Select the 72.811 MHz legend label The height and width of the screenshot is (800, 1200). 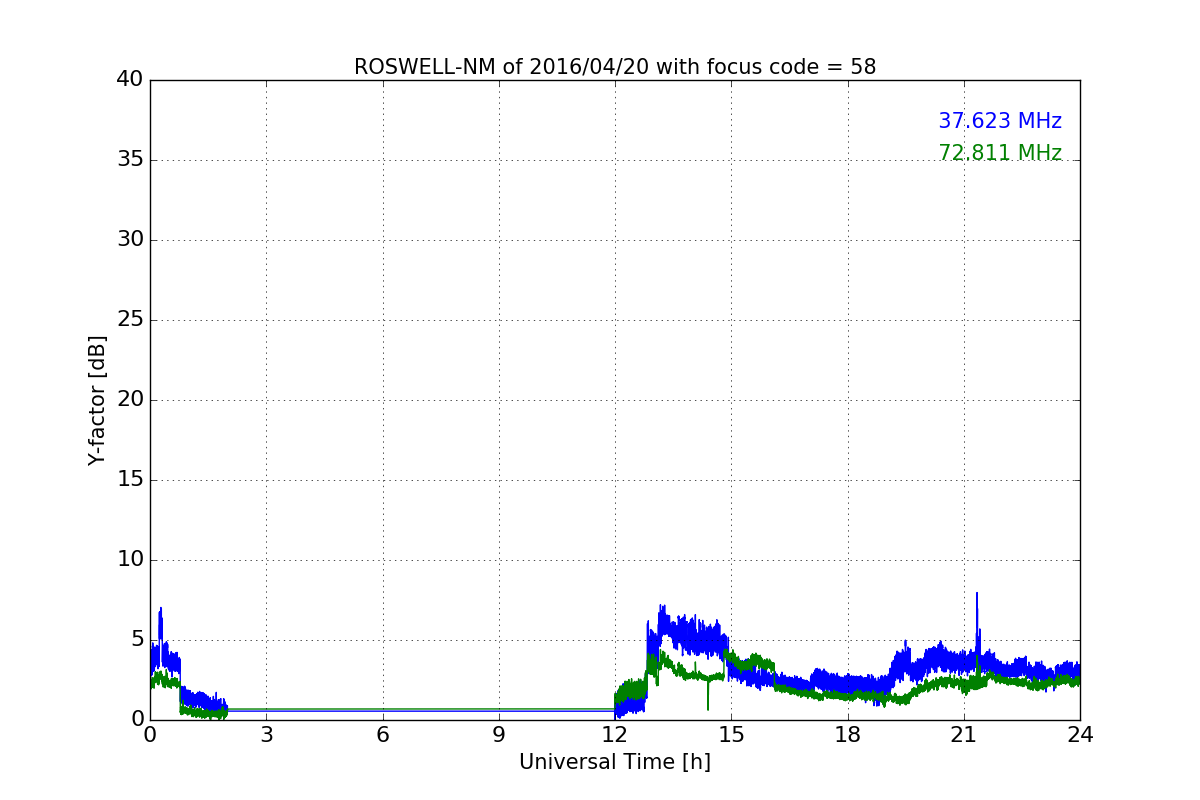1000,153
